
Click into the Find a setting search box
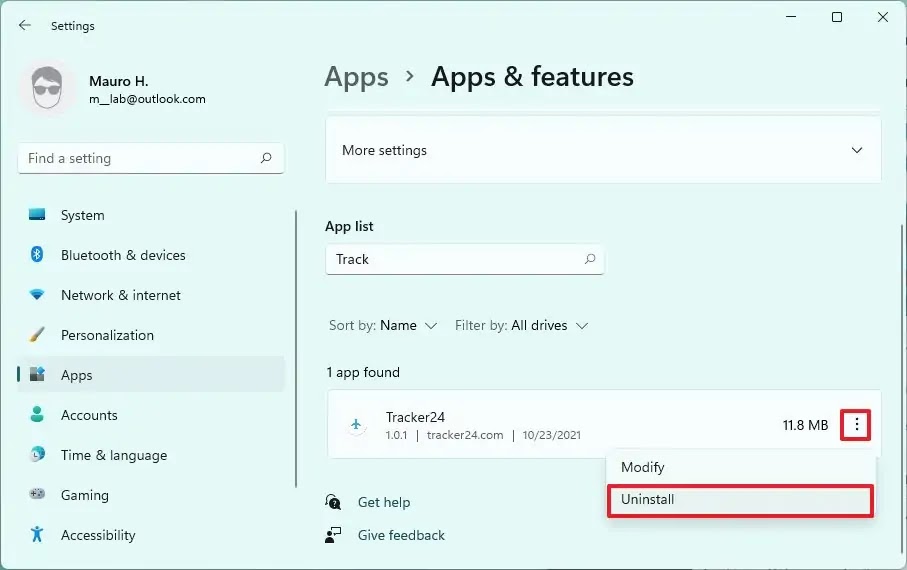[151, 158]
